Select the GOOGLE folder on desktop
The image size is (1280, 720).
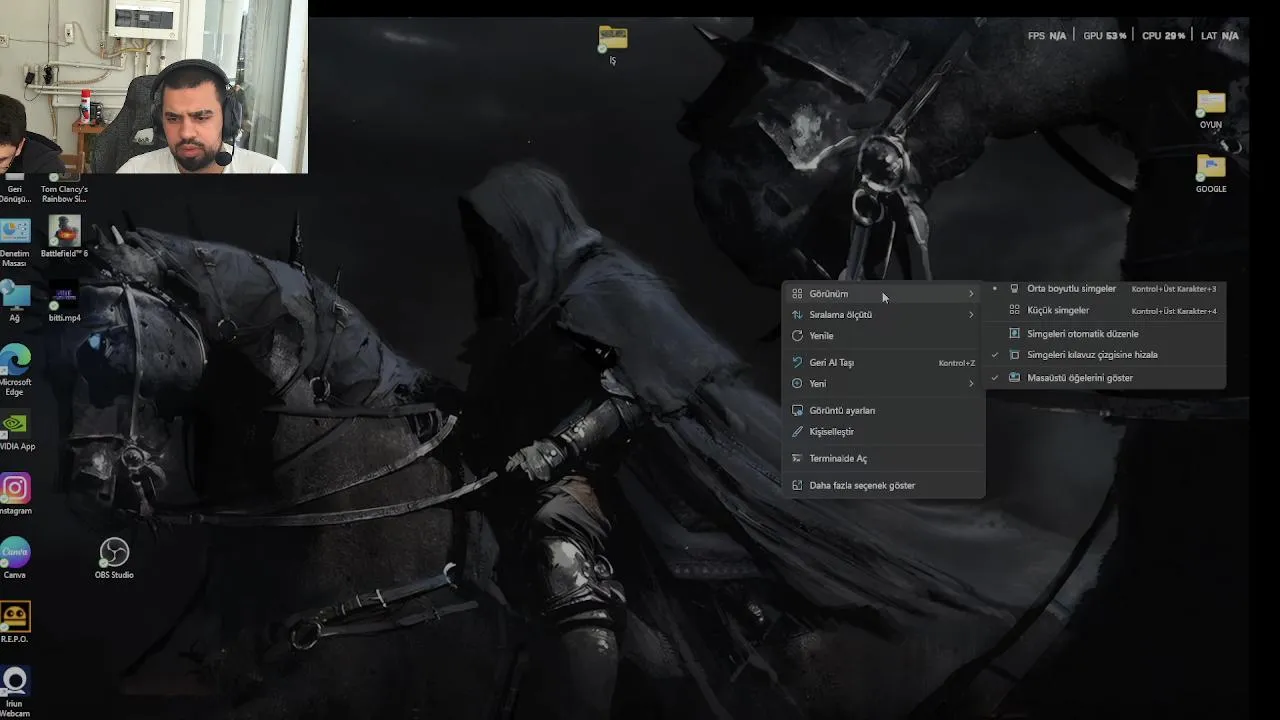coord(1211,173)
